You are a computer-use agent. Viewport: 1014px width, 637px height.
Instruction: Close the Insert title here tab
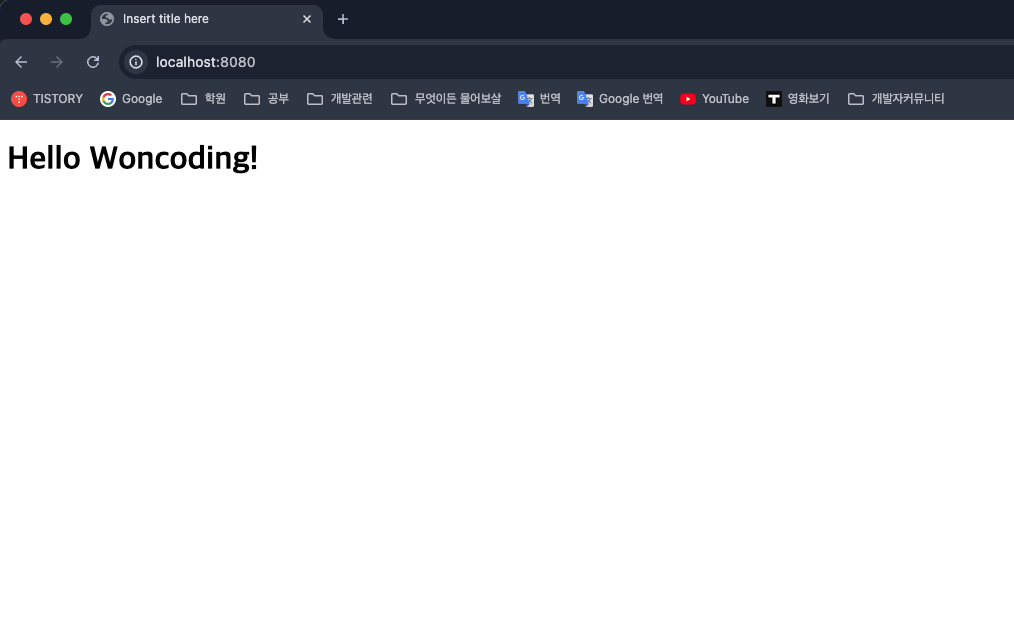307,19
